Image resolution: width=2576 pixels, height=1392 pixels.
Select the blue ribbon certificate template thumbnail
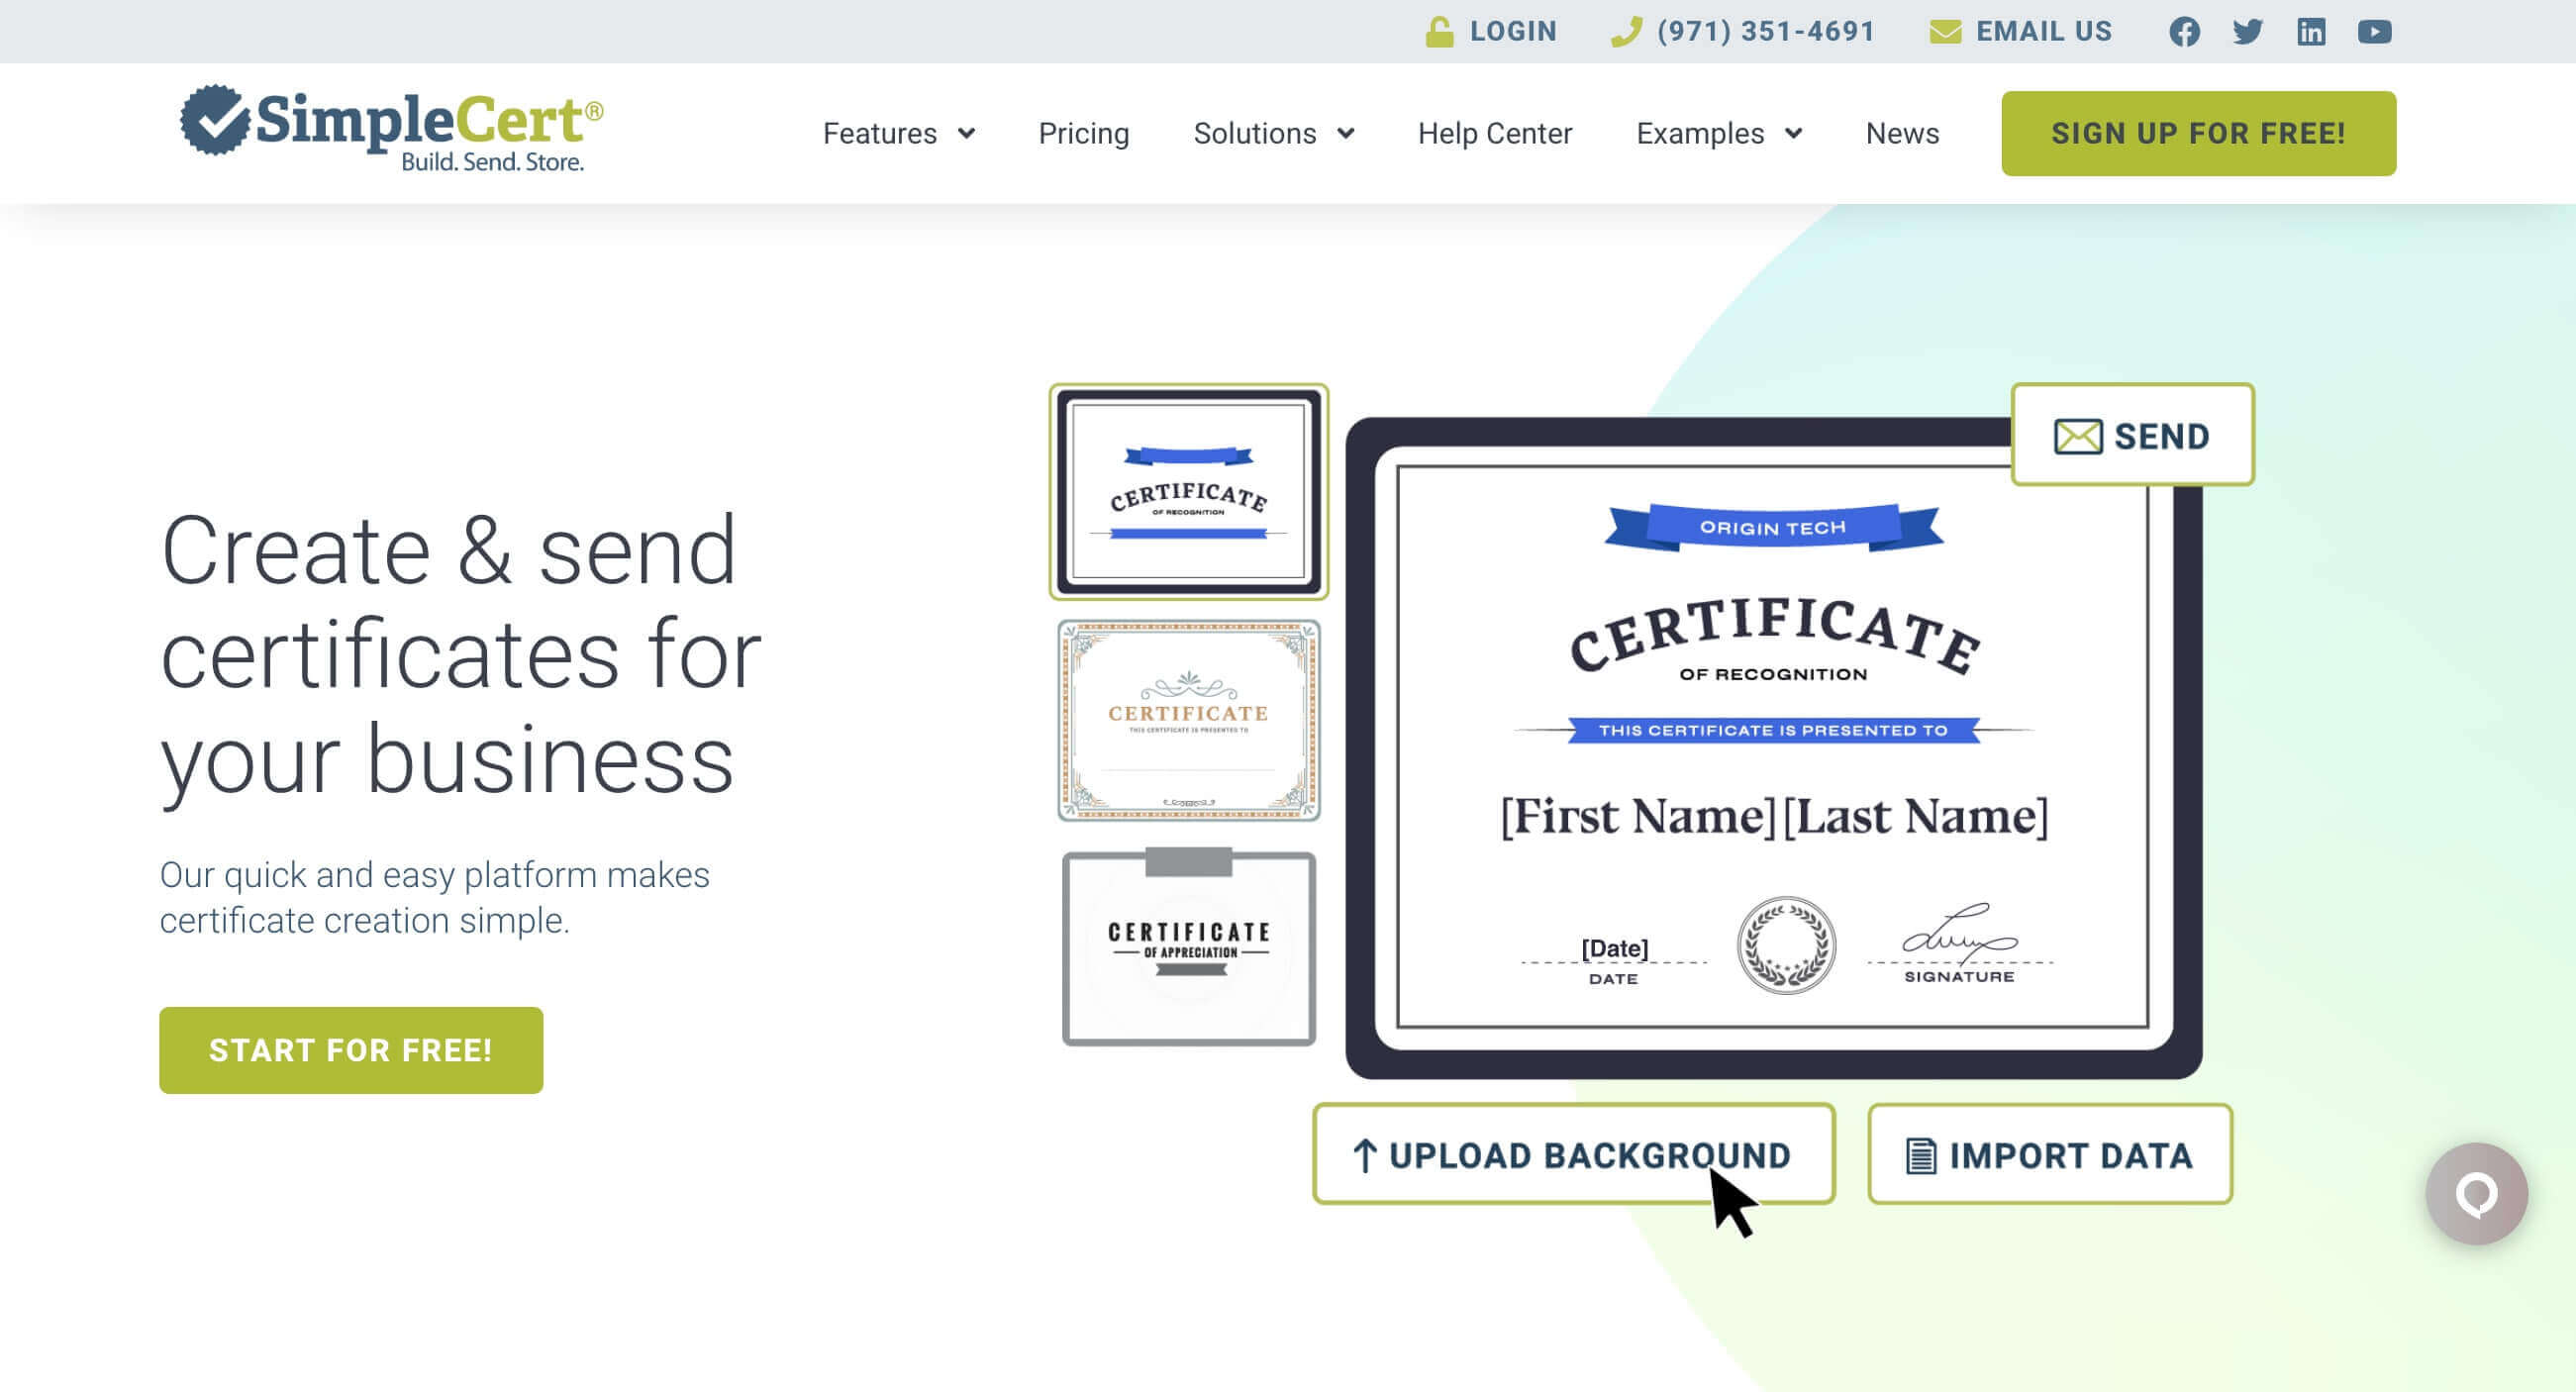pyautogui.click(x=1188, y=491)
